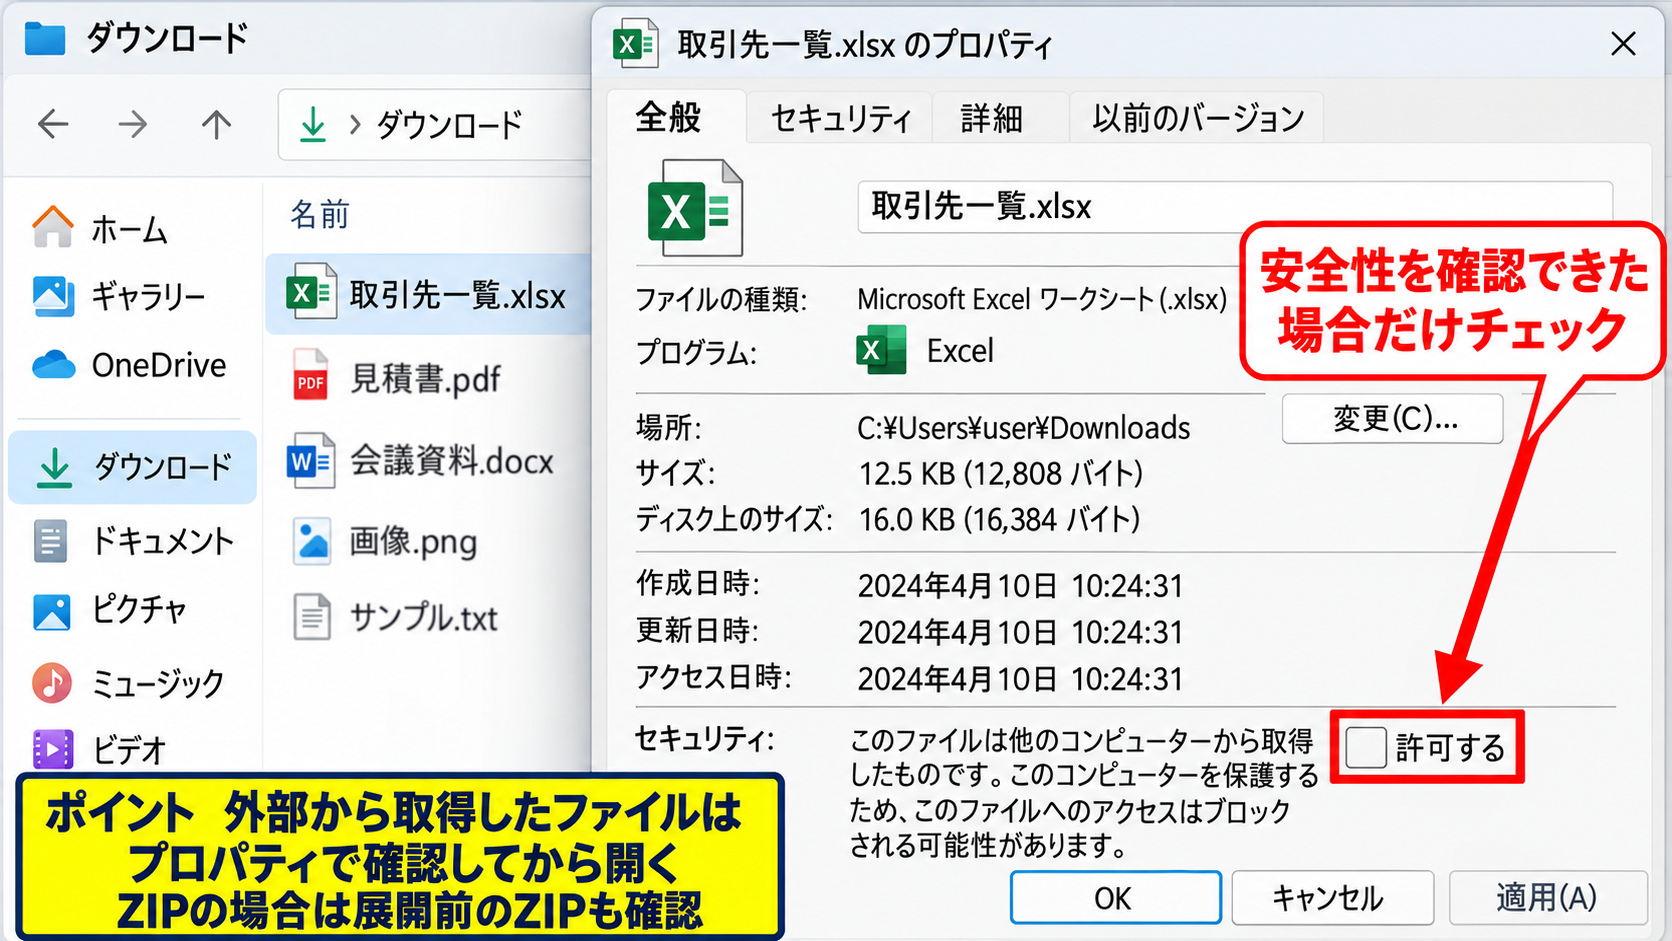Click the back arrow in Explorer
The image size is (1672, 941).
53,125
